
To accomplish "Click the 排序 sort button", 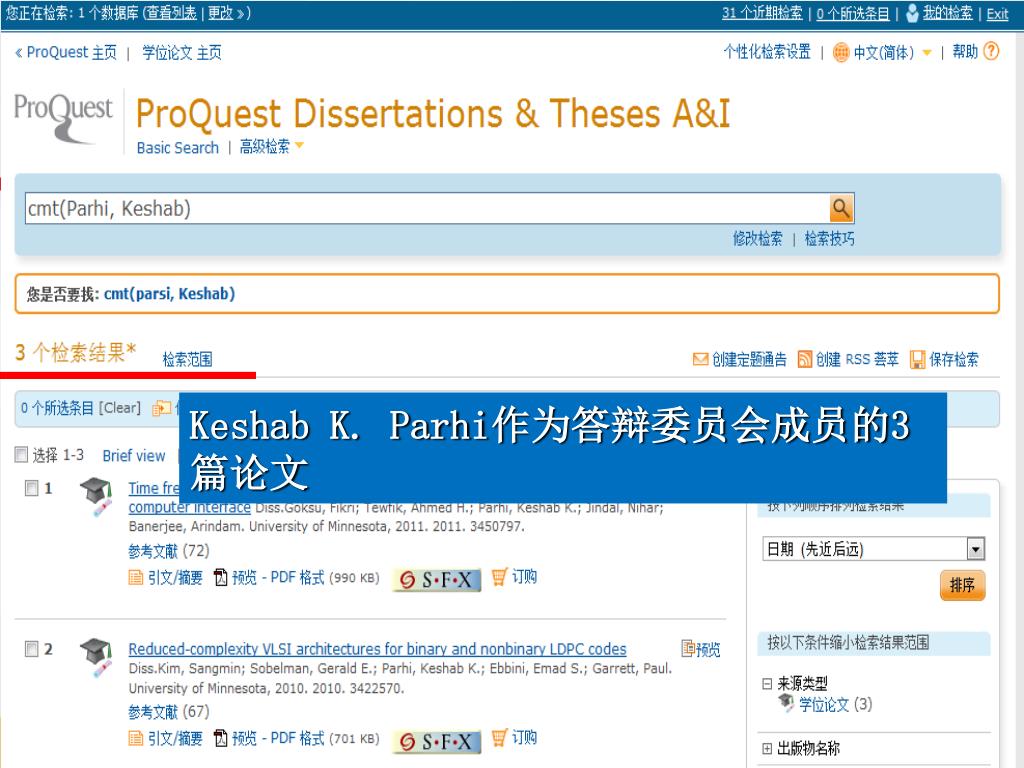I will [962, 585].
